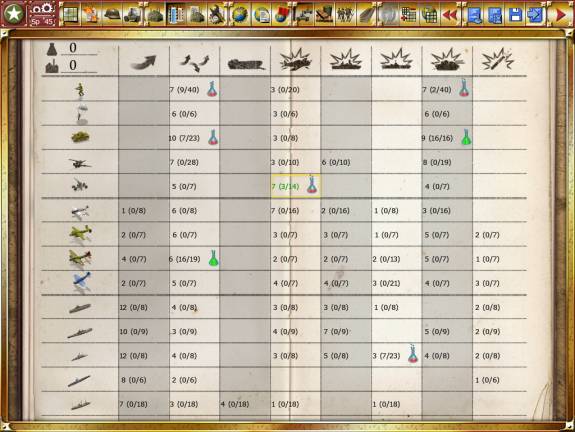Click the blue floppy disk save icon
Screen dimensions: 575x432
pyautogui.click(x=515, y=15)
